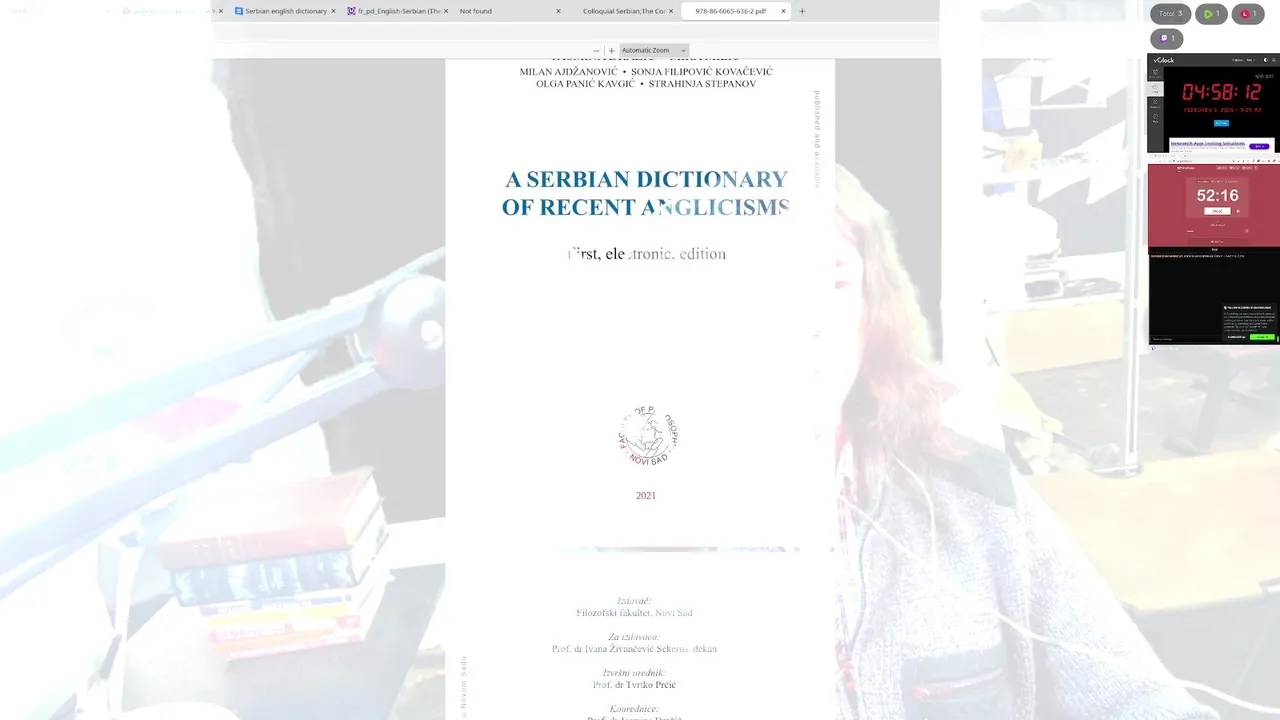The image size is (1280, 720).
Task: Click the purple Twitch counter badge
Action: (1167, 38)
